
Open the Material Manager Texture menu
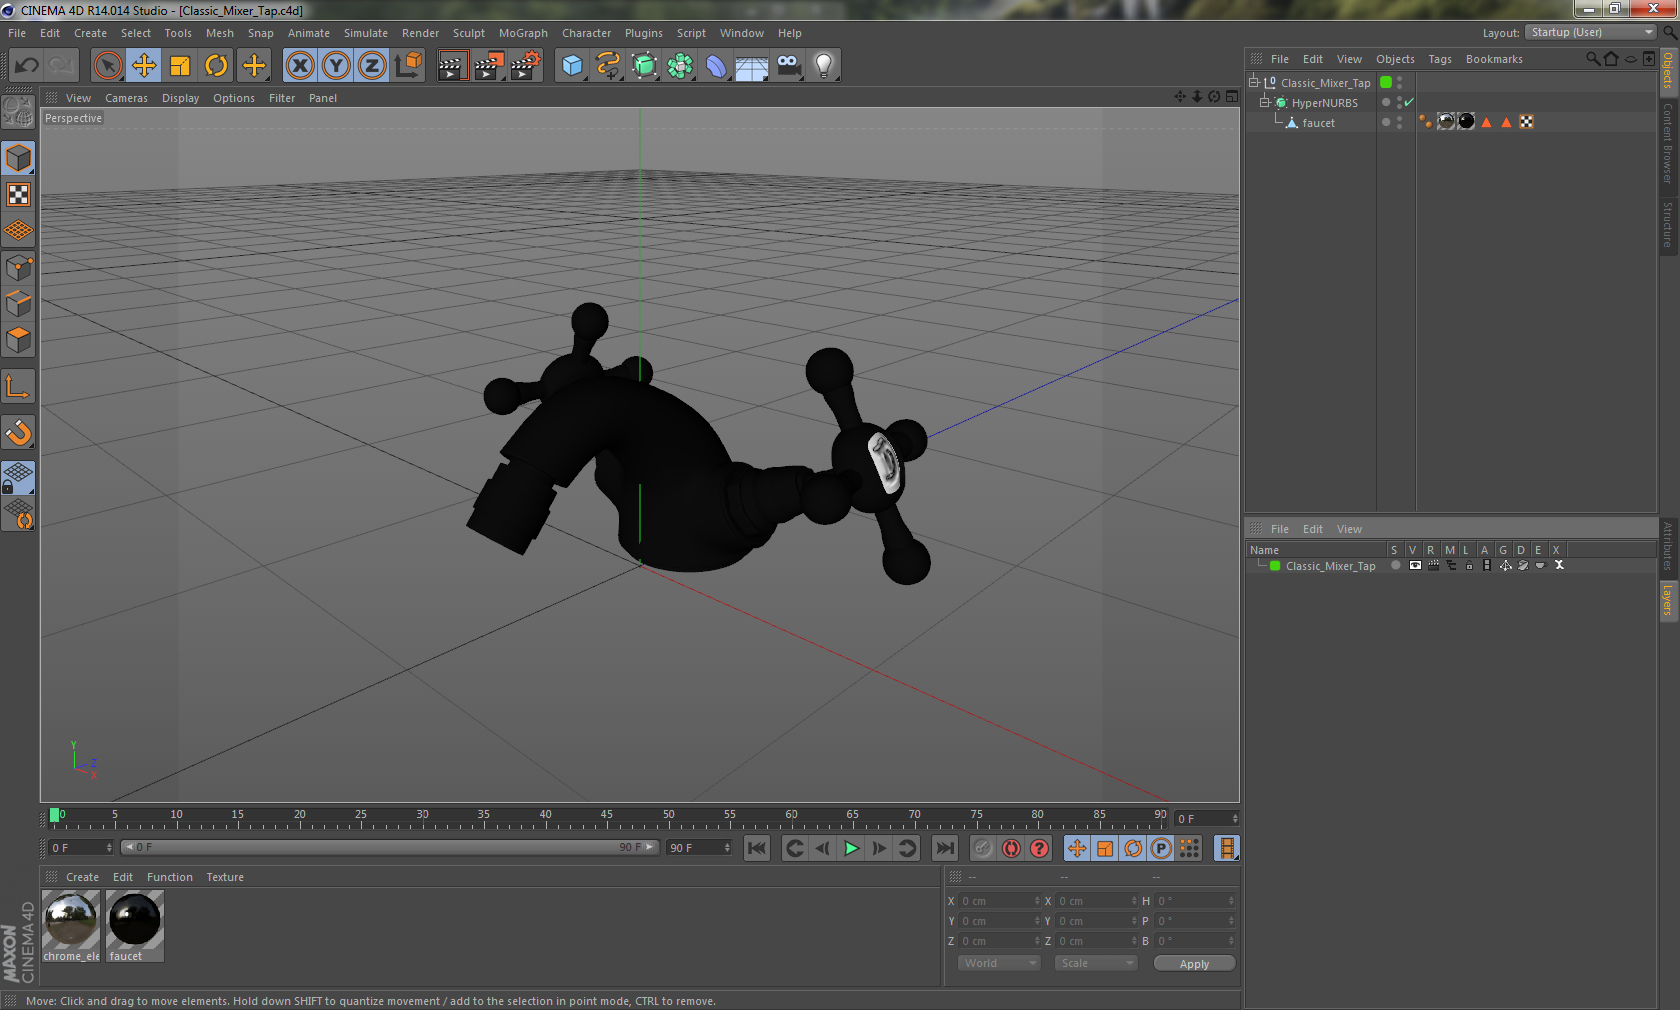point(225,877)
